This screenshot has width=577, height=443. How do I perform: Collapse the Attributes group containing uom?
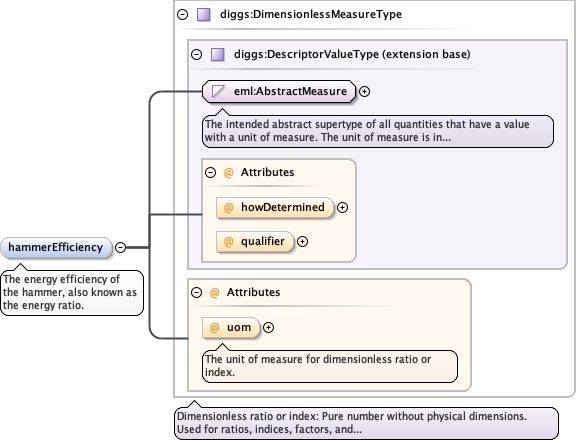tap(197, 293)
